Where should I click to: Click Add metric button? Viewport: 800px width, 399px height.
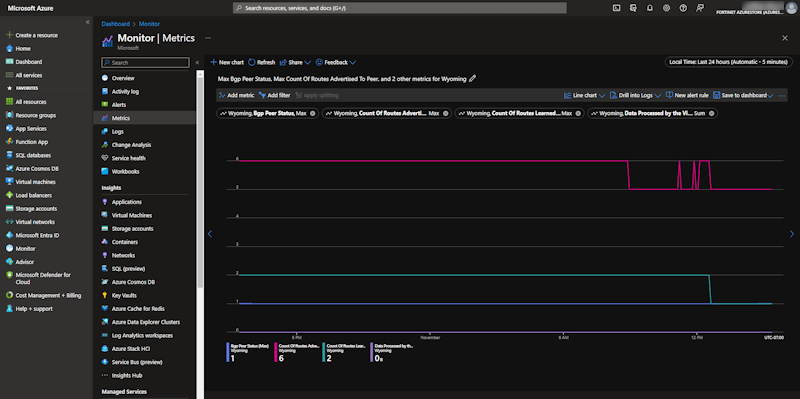pos(236,95)
